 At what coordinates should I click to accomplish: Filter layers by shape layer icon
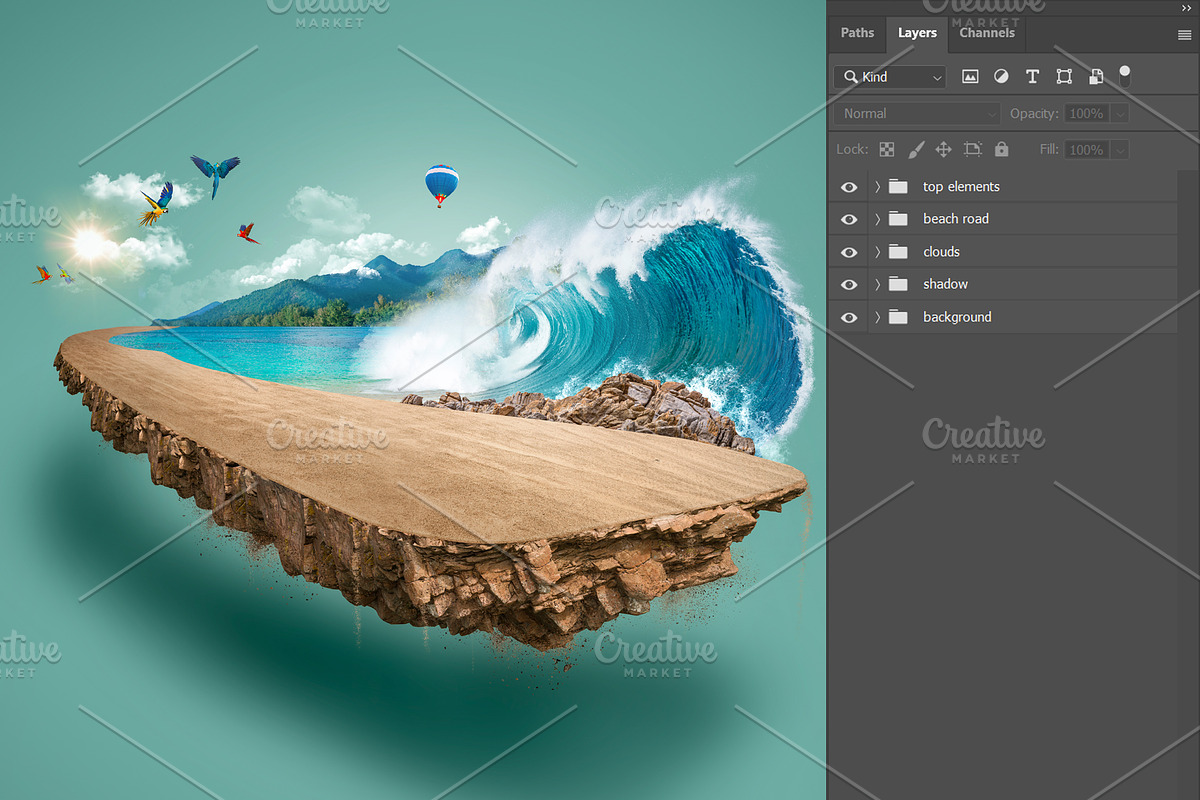[1064, 77]
